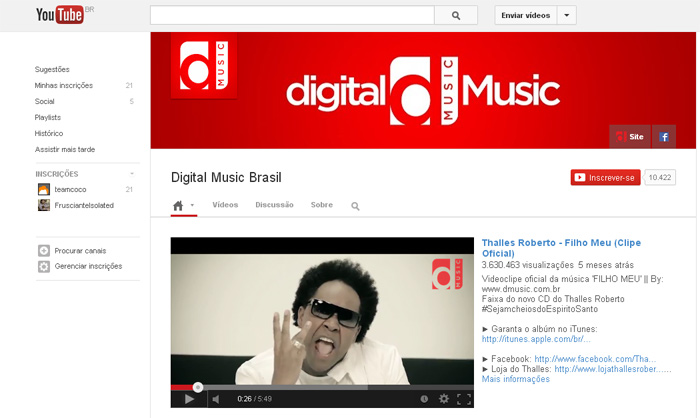The image size is (700, 418).
Task: Play the video with the play button
Action: 189,399
